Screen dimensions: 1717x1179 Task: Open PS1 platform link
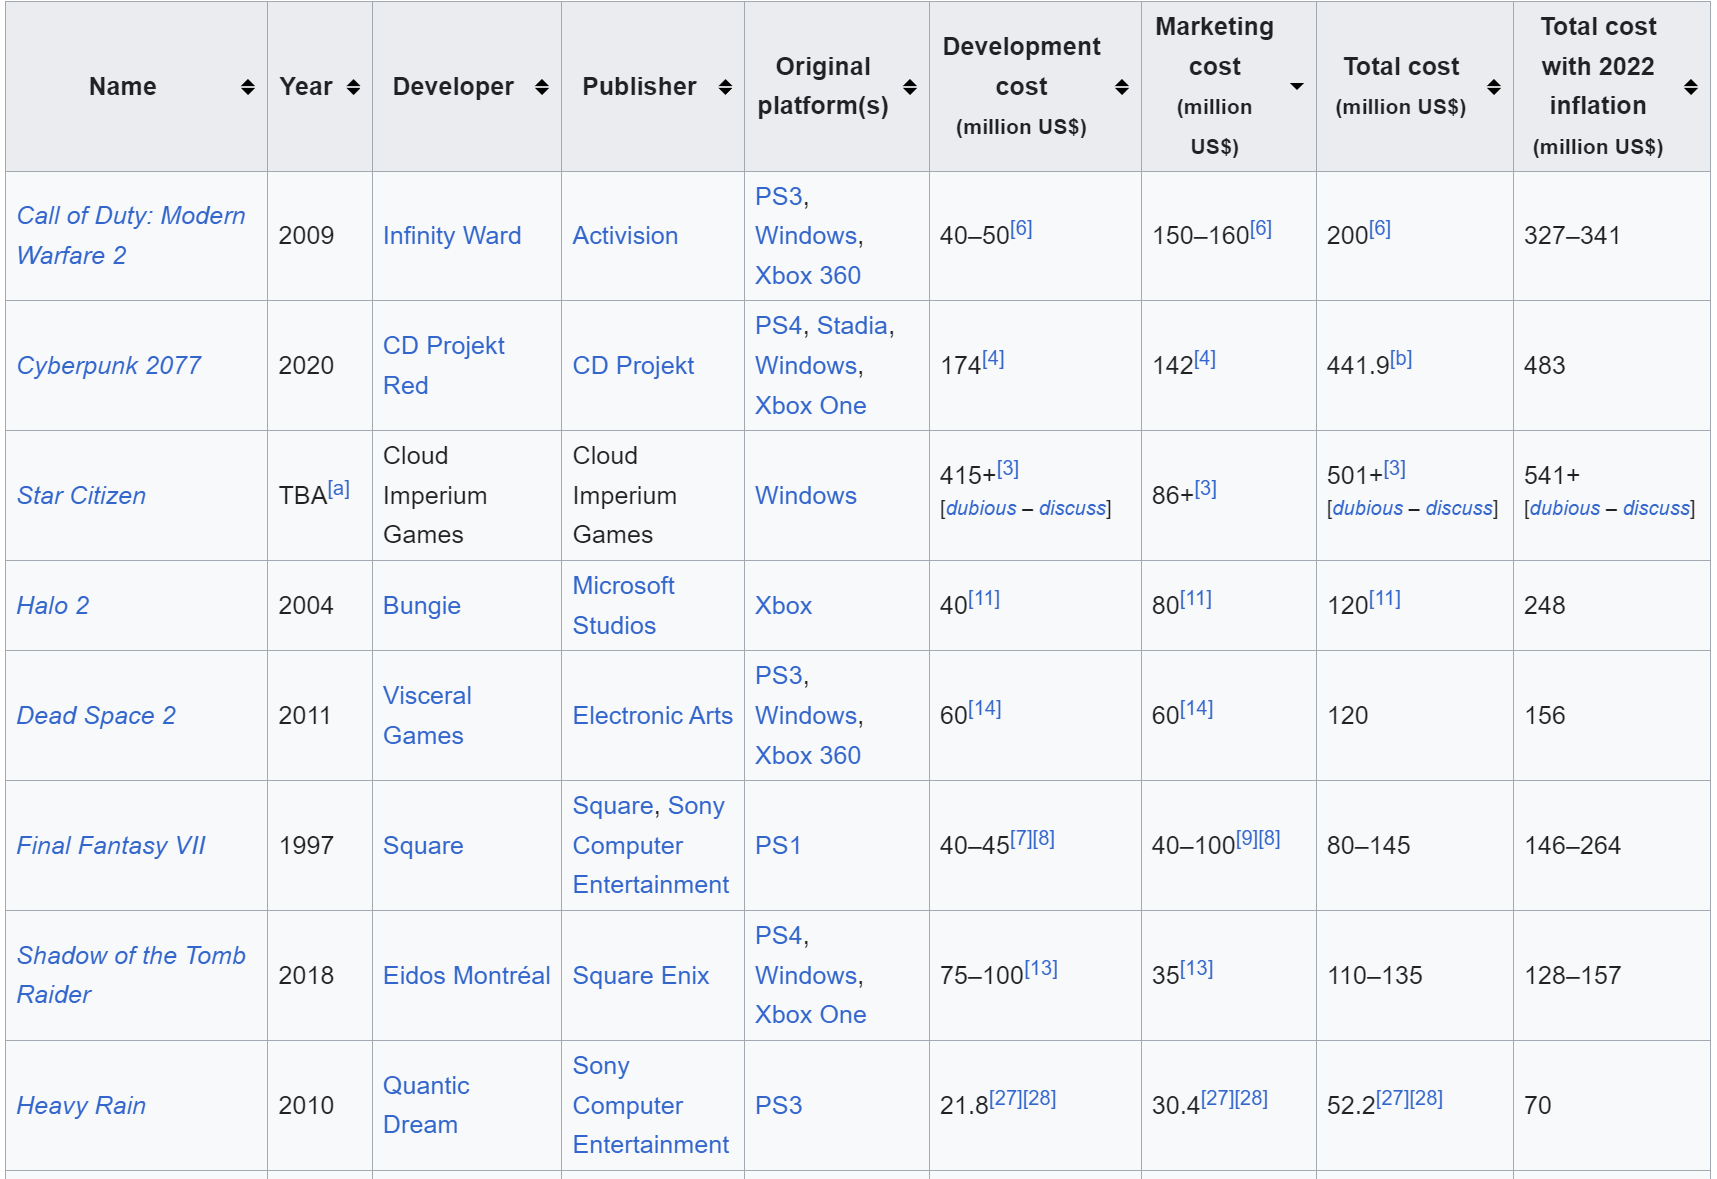pos(778,846)
